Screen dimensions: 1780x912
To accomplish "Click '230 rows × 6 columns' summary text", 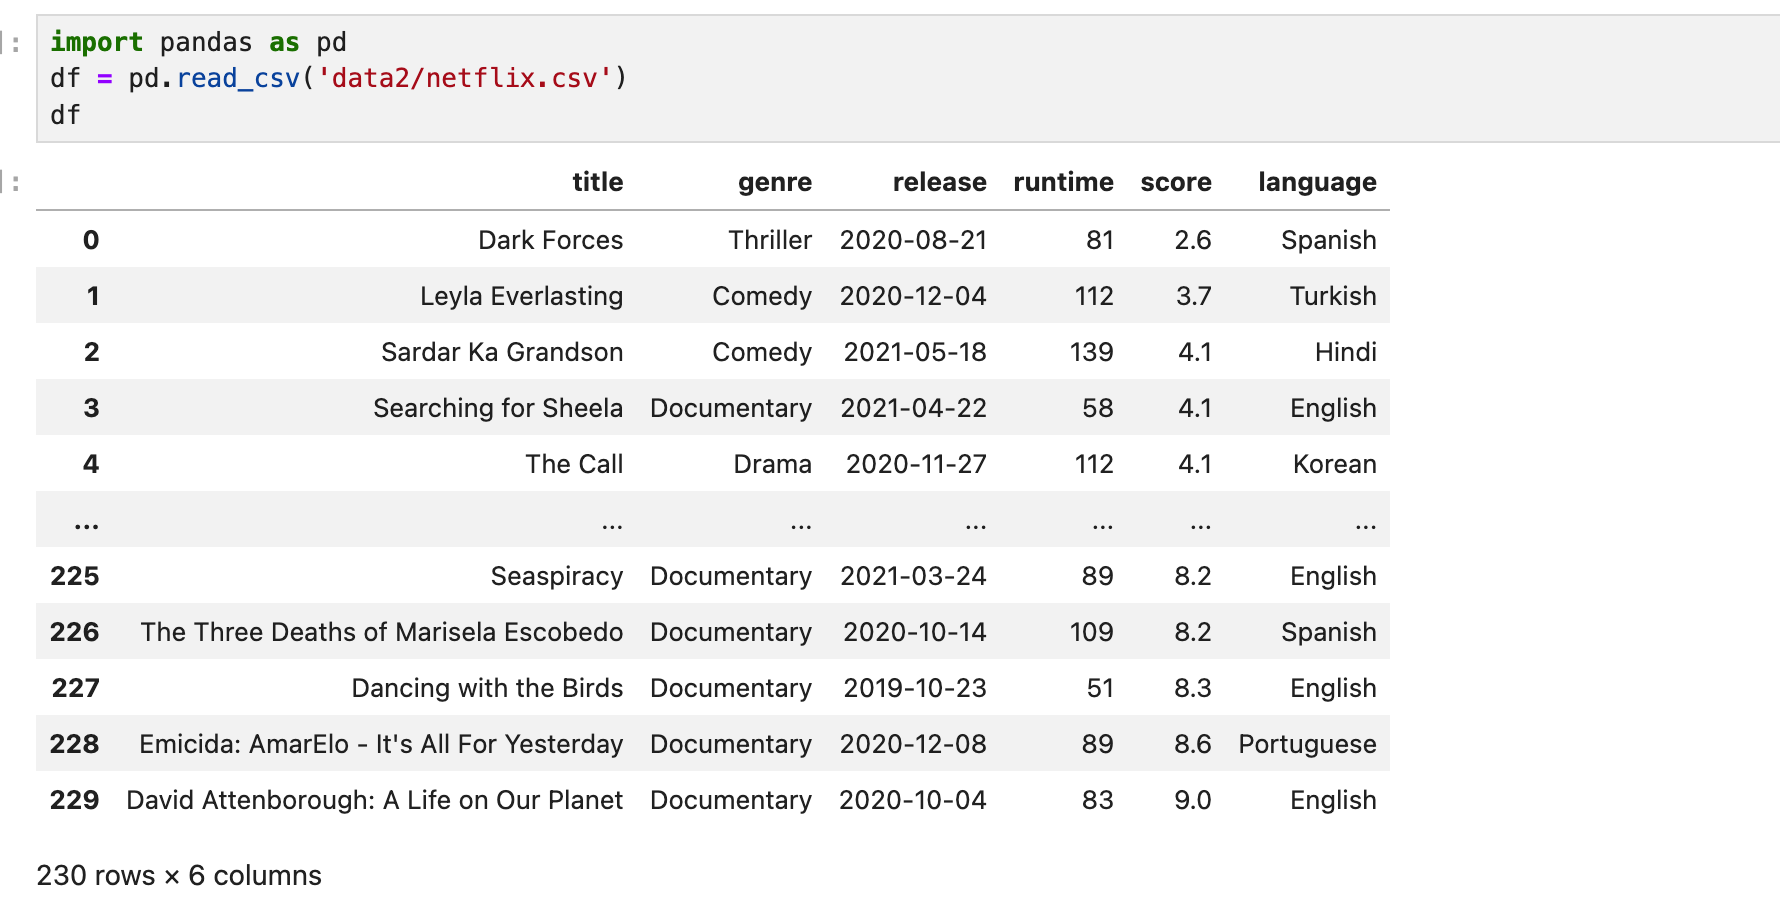I will click(x=179, y=875).
